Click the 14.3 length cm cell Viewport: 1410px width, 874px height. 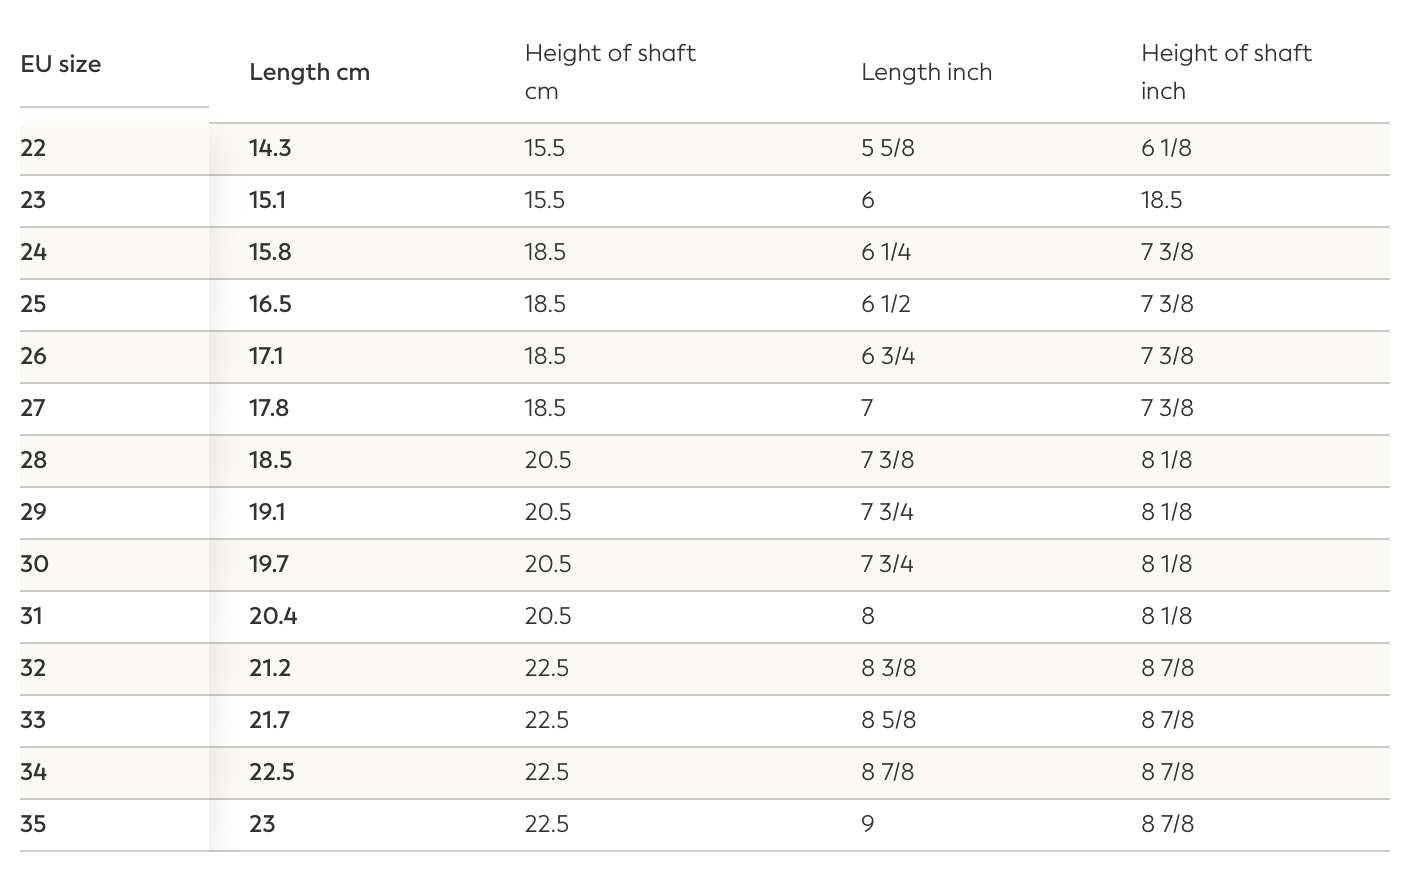pos(270,148)
